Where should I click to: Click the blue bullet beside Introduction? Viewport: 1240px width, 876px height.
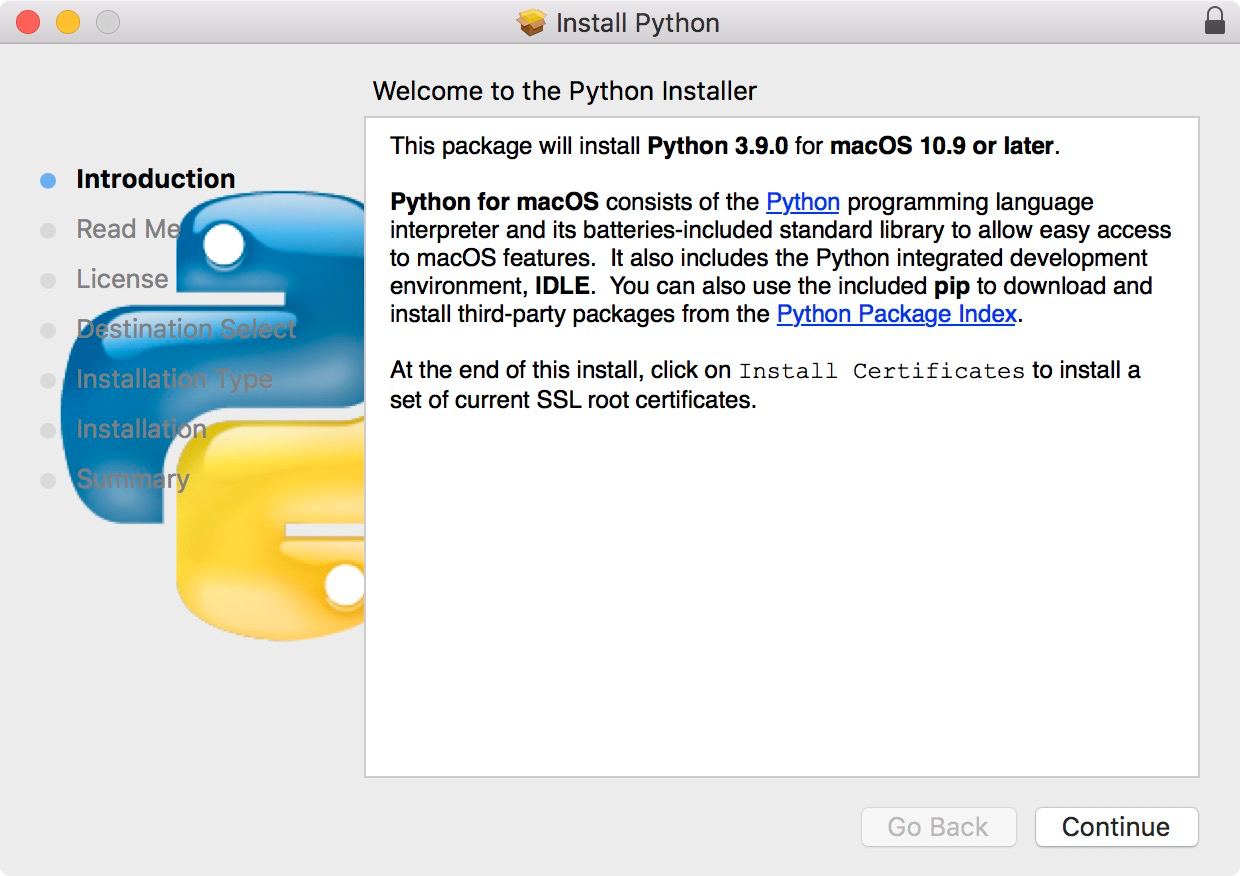[48, 181]
